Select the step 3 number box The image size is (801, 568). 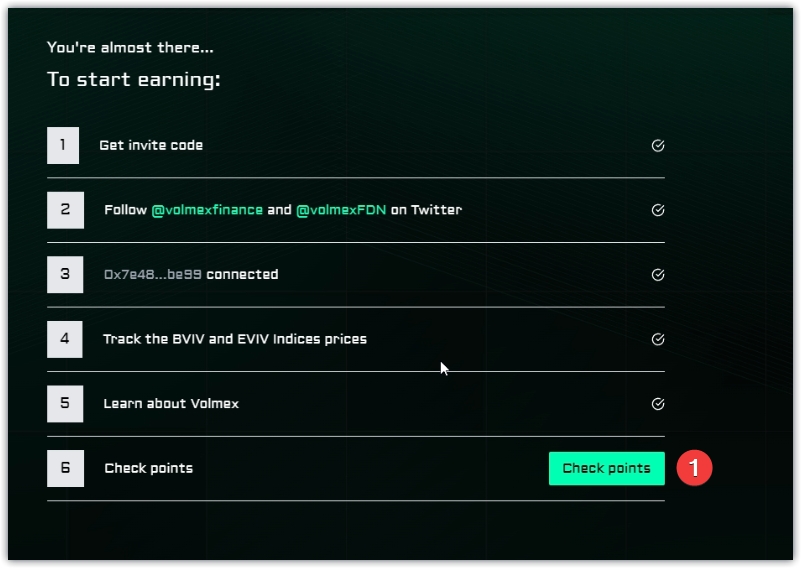pos(65,274)
